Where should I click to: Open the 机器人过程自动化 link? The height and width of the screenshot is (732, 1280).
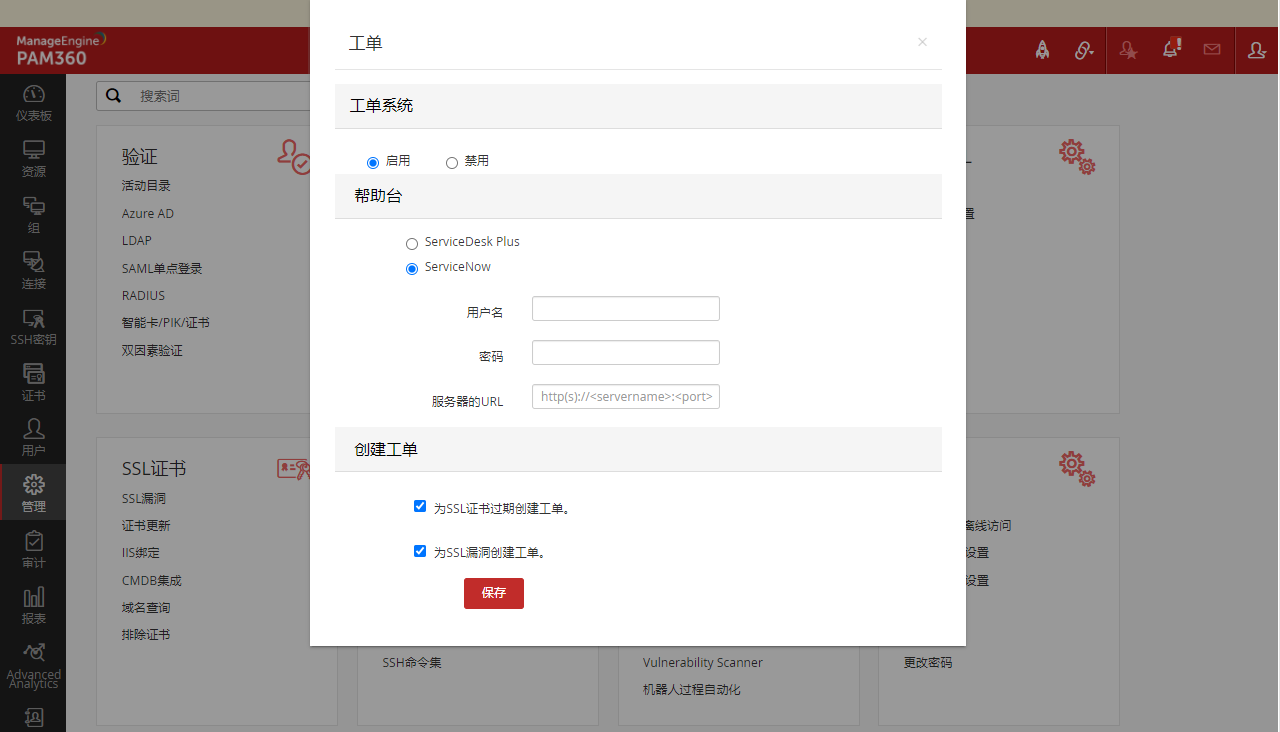[692, 690]
